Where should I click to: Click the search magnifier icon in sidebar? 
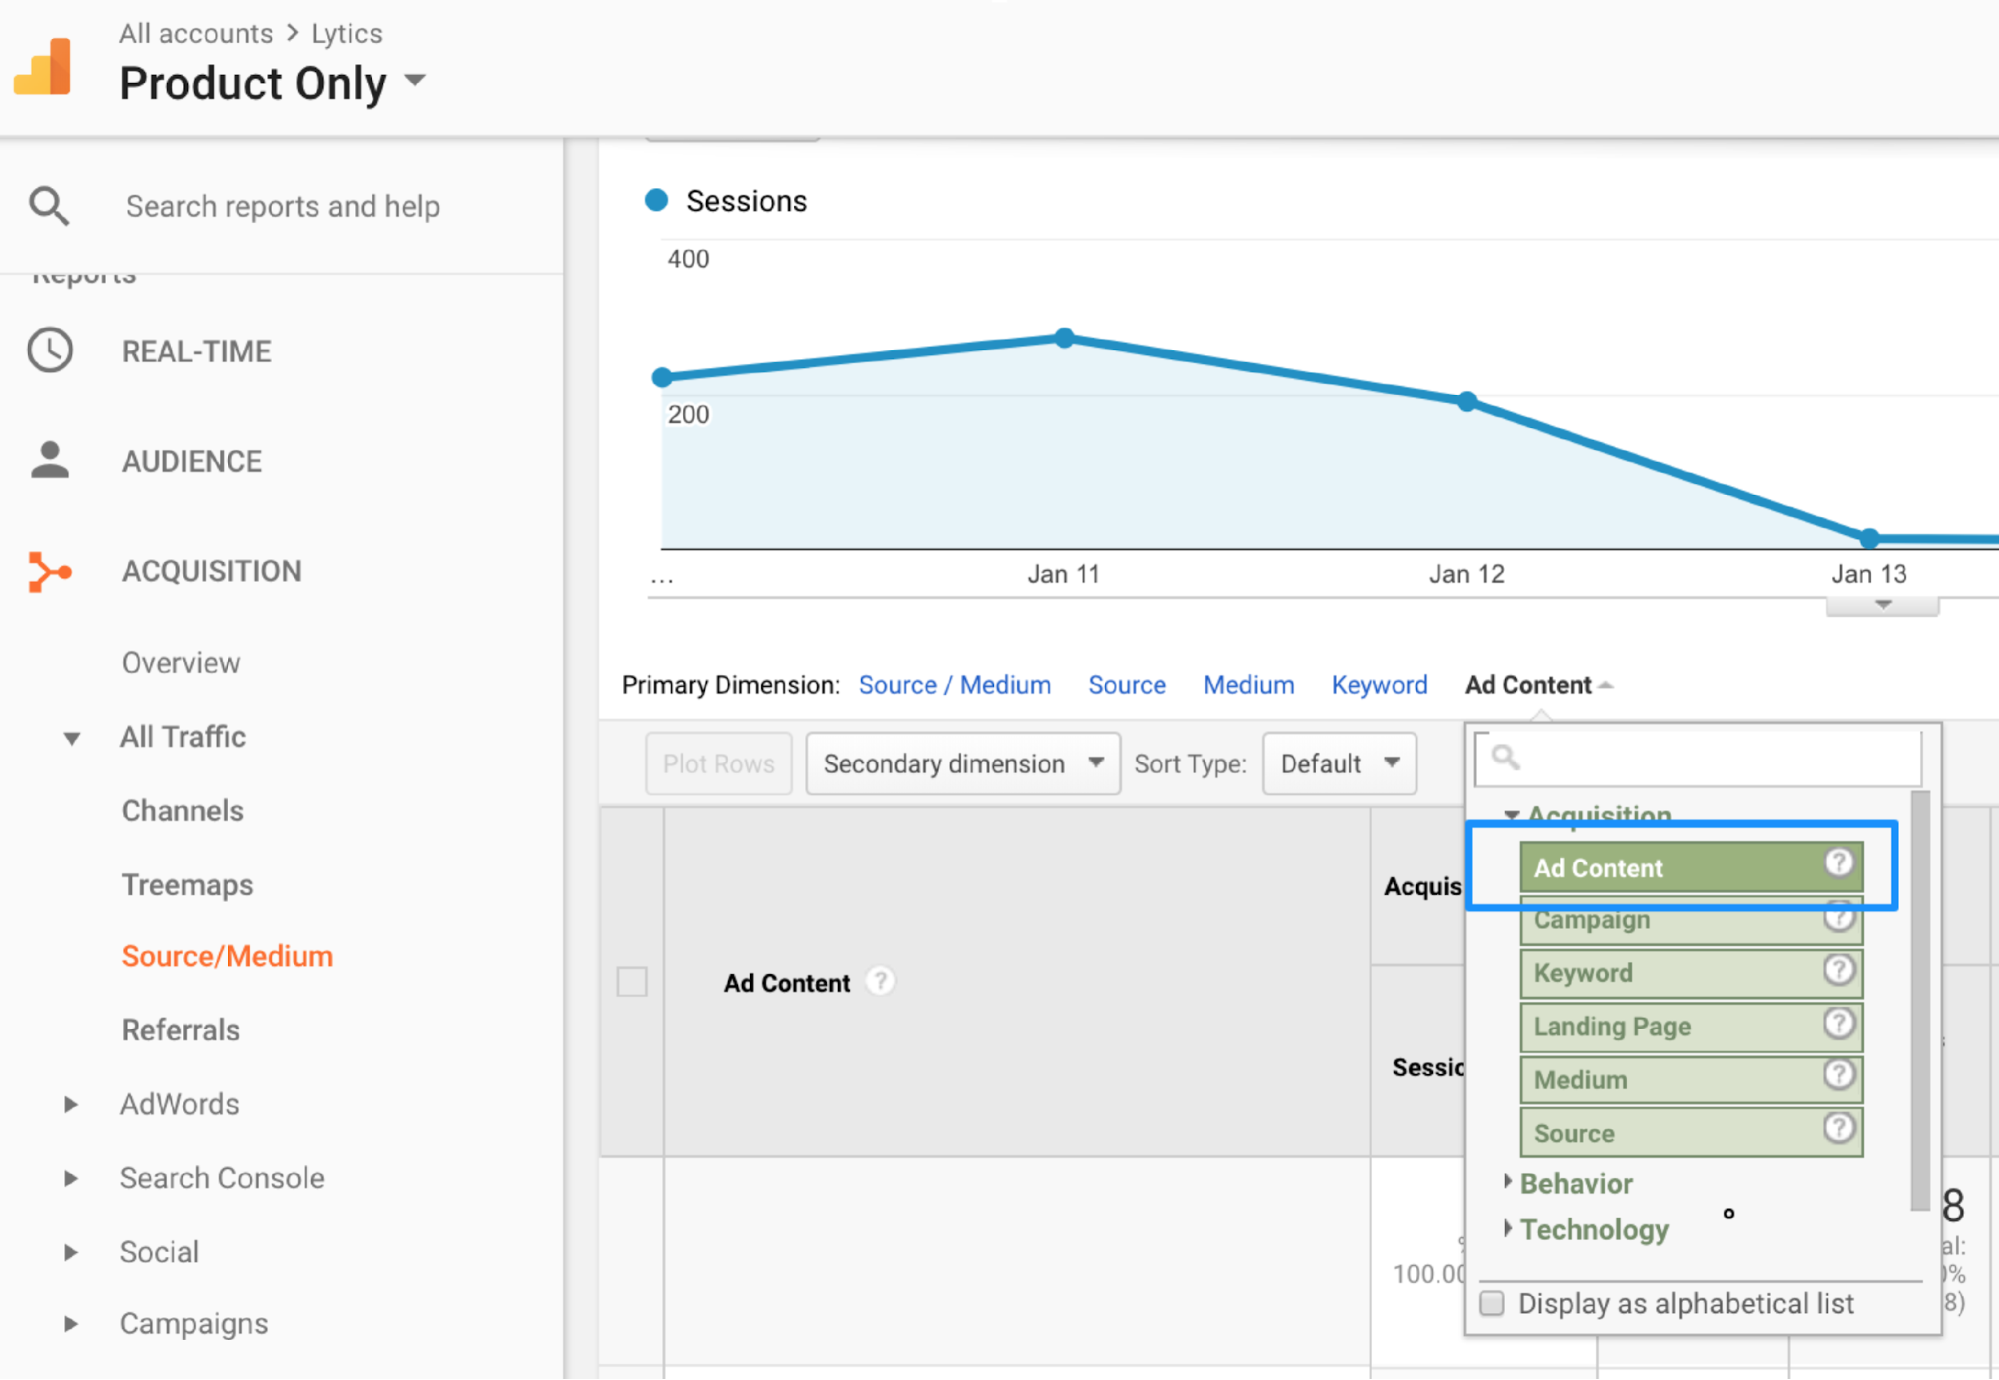tap(49, 206)
